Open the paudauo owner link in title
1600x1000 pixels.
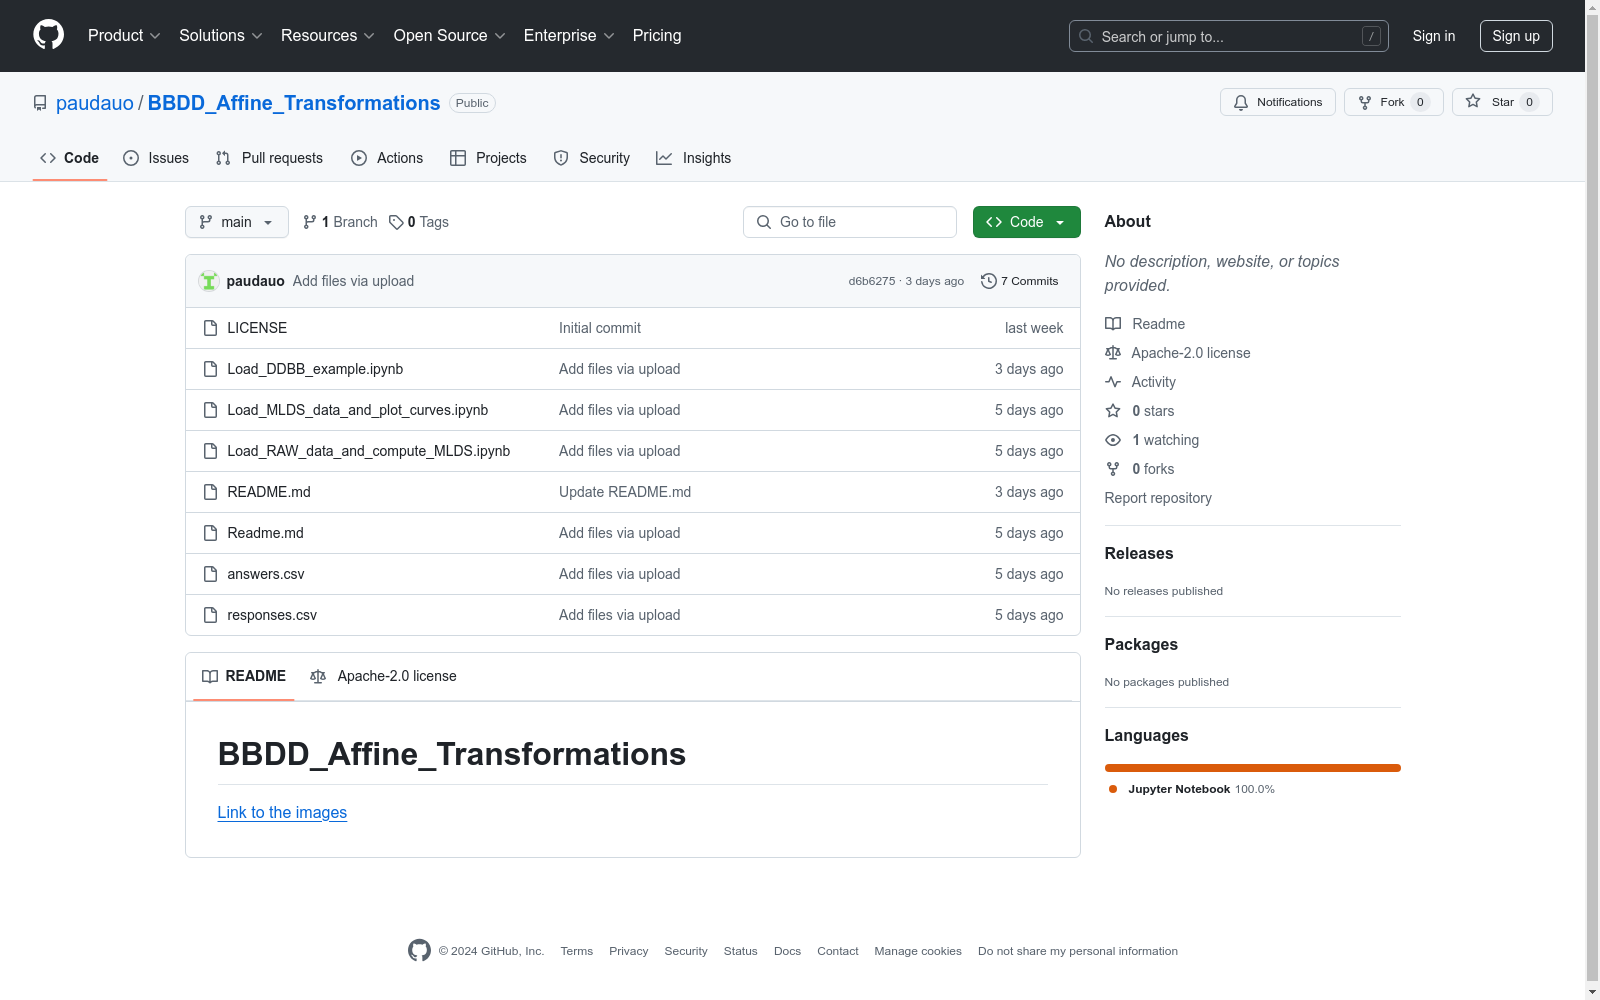(95, 103)
